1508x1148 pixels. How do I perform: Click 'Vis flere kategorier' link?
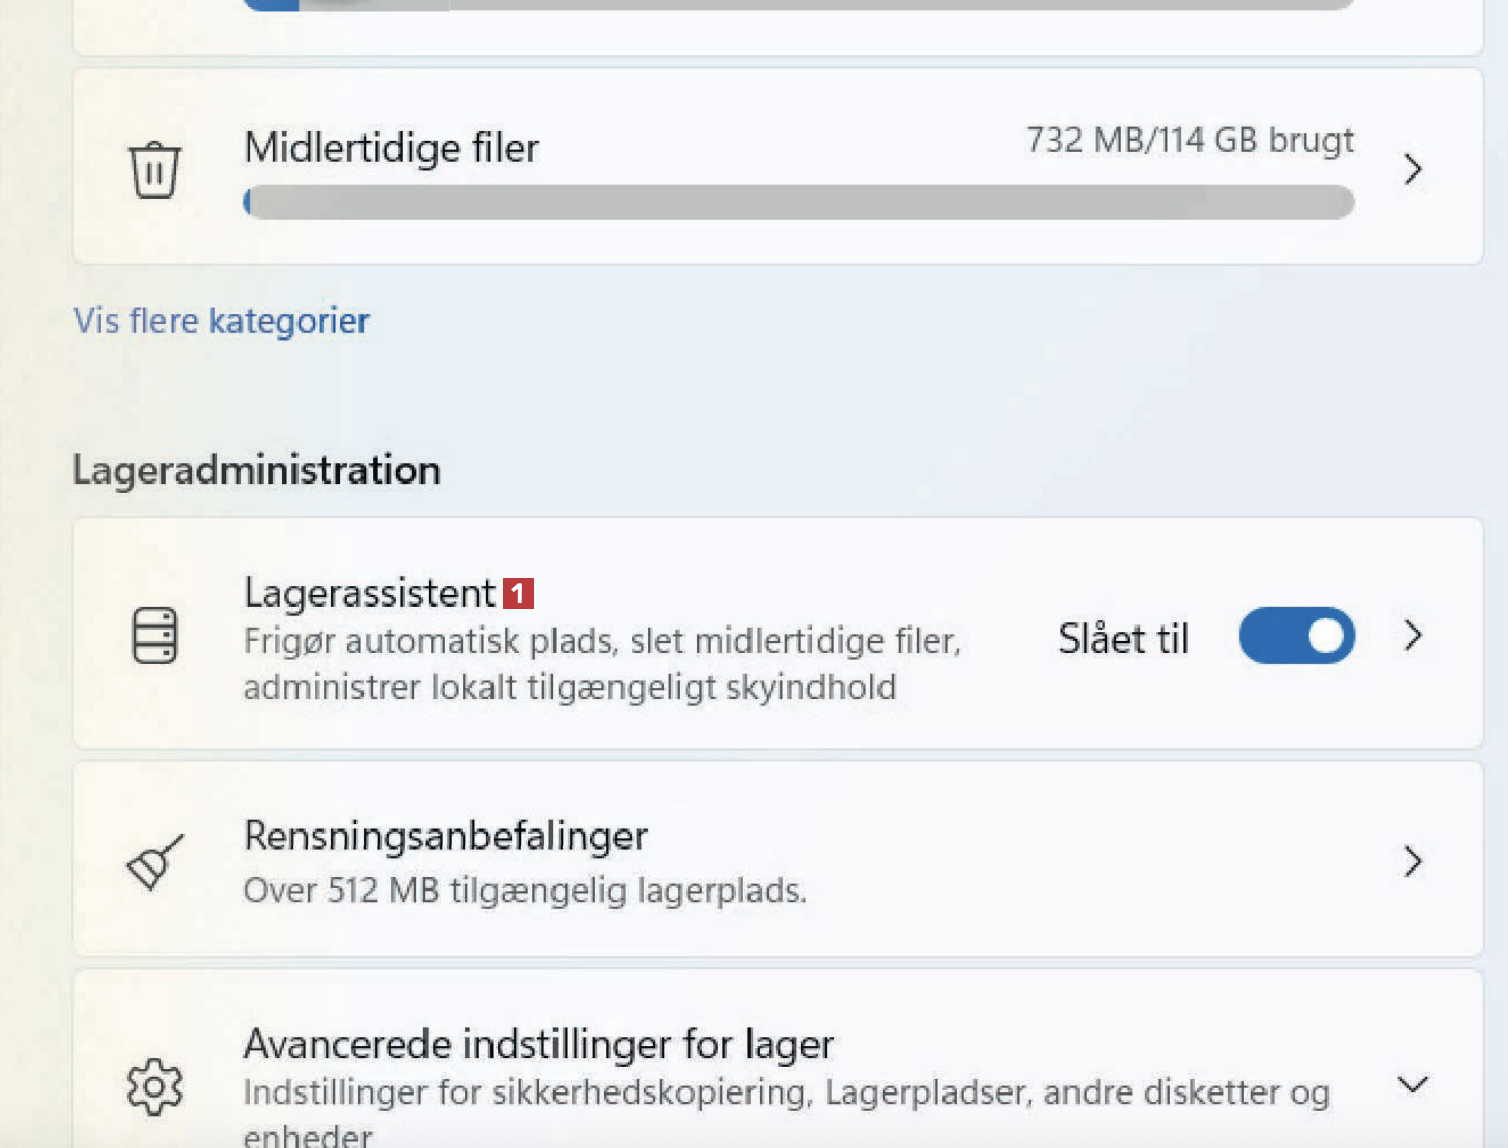(x=222, y=321)
